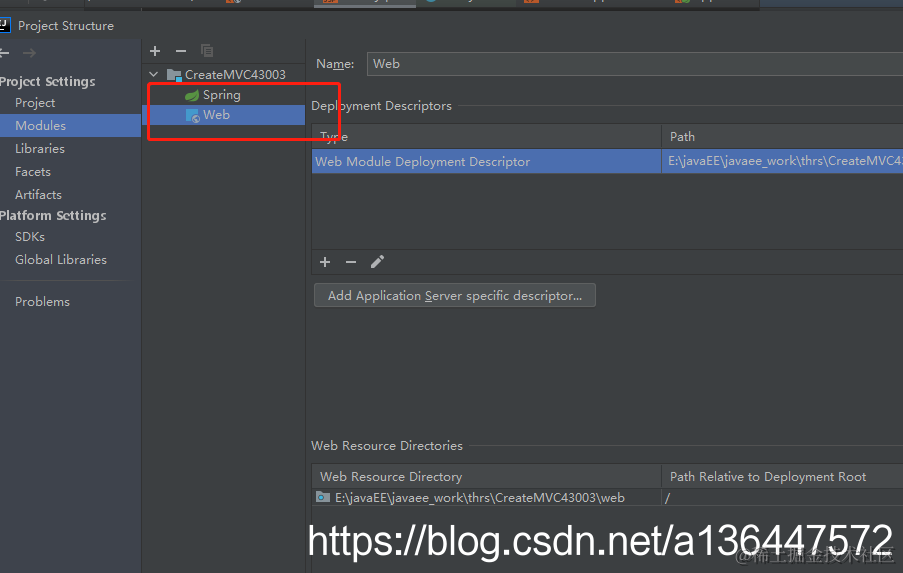
Task: Click the IntelliJ icon in title bar
Action: point(5,25)
